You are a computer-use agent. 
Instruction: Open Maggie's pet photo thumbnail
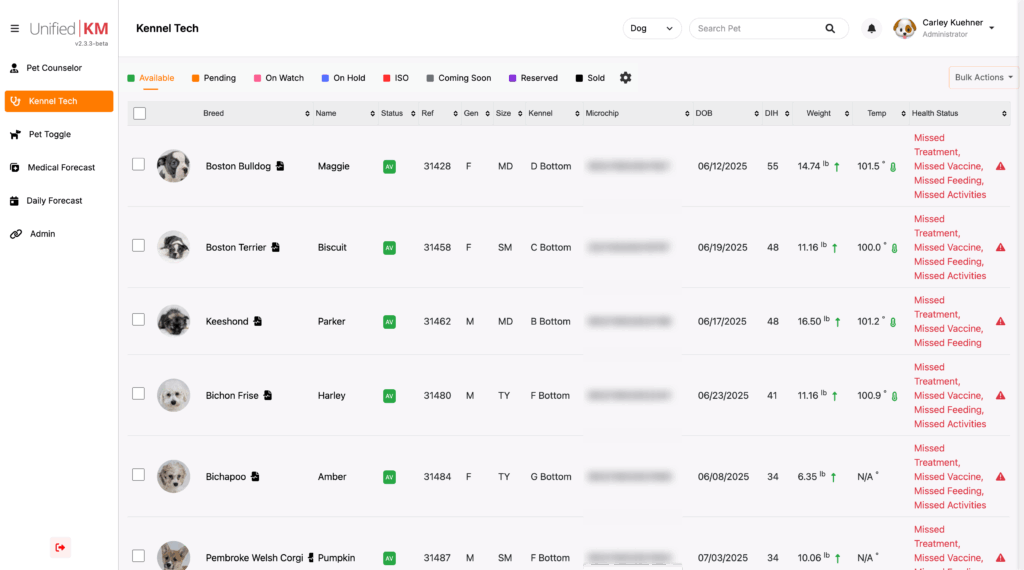173,166
